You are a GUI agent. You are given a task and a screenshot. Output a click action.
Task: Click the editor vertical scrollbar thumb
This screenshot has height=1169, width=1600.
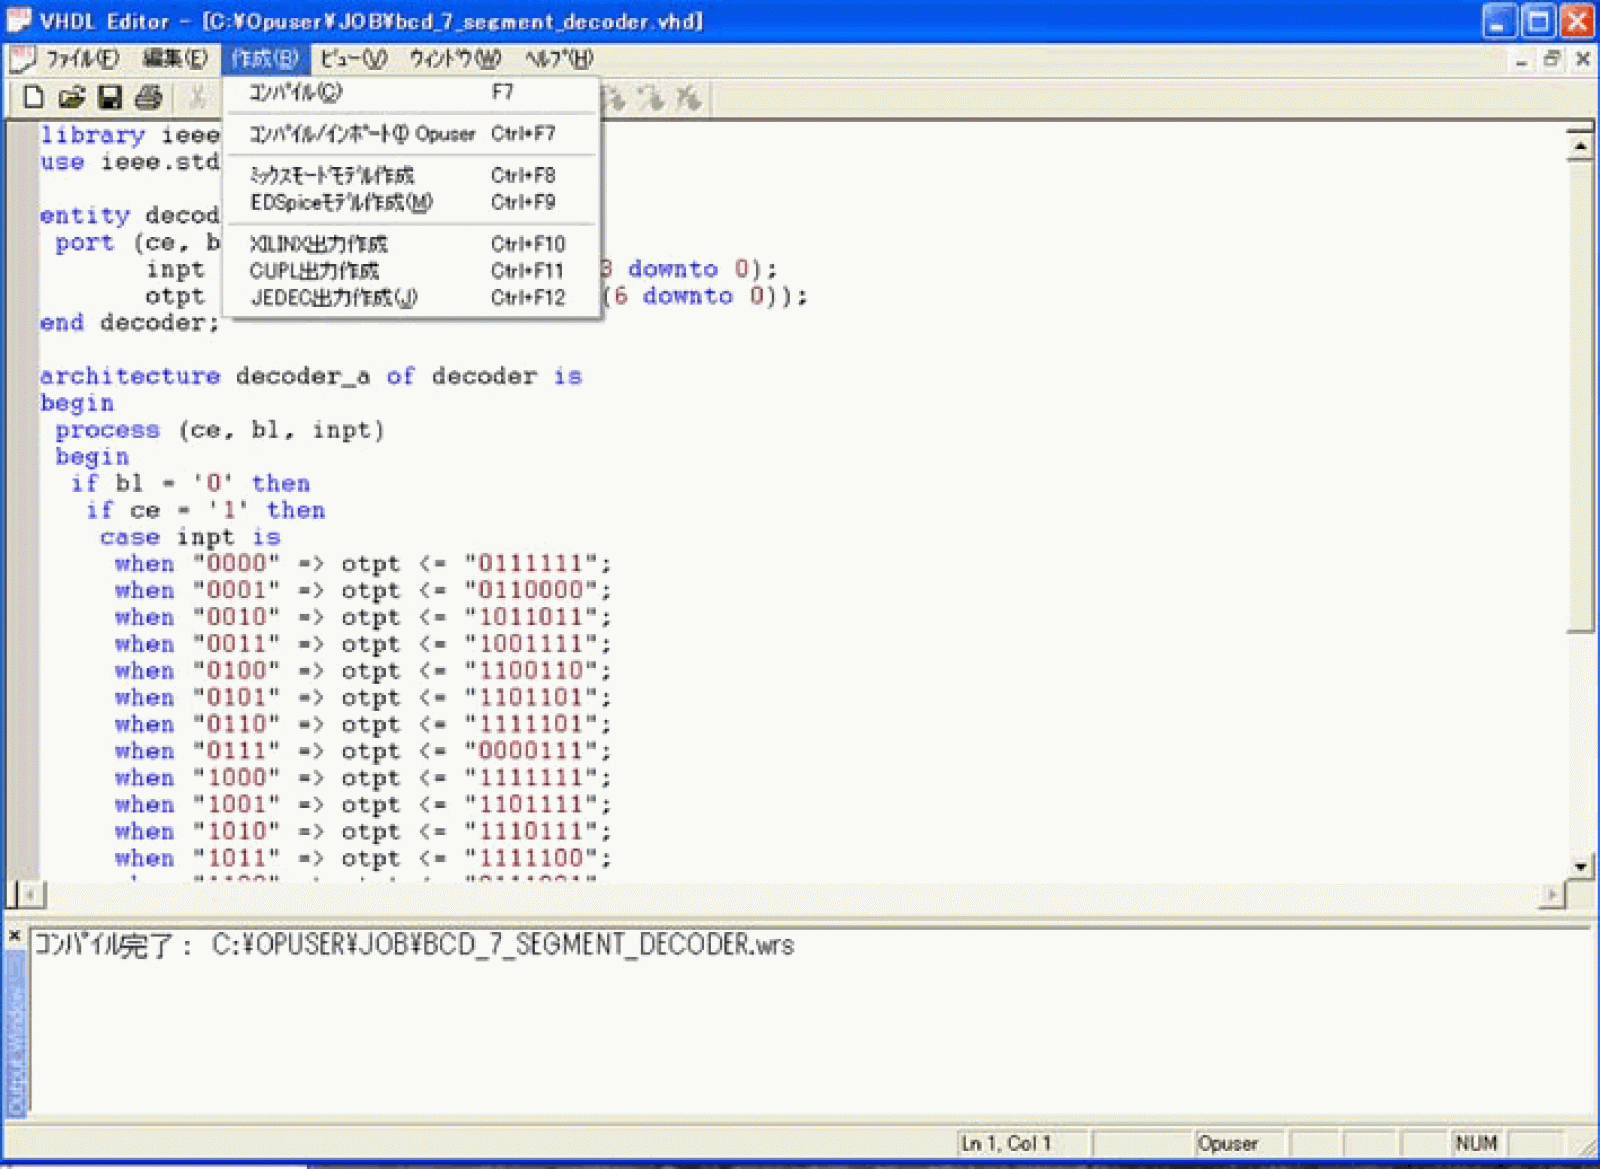pyautogui.click(x=1580, y=396)
